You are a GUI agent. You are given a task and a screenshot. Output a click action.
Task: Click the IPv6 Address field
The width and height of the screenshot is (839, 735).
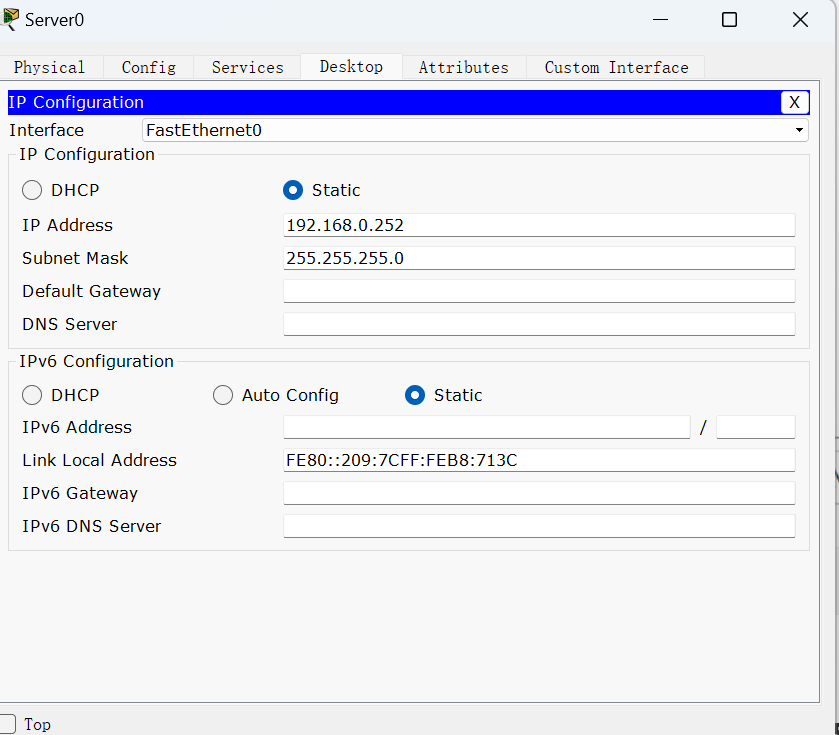pos(487,427)
